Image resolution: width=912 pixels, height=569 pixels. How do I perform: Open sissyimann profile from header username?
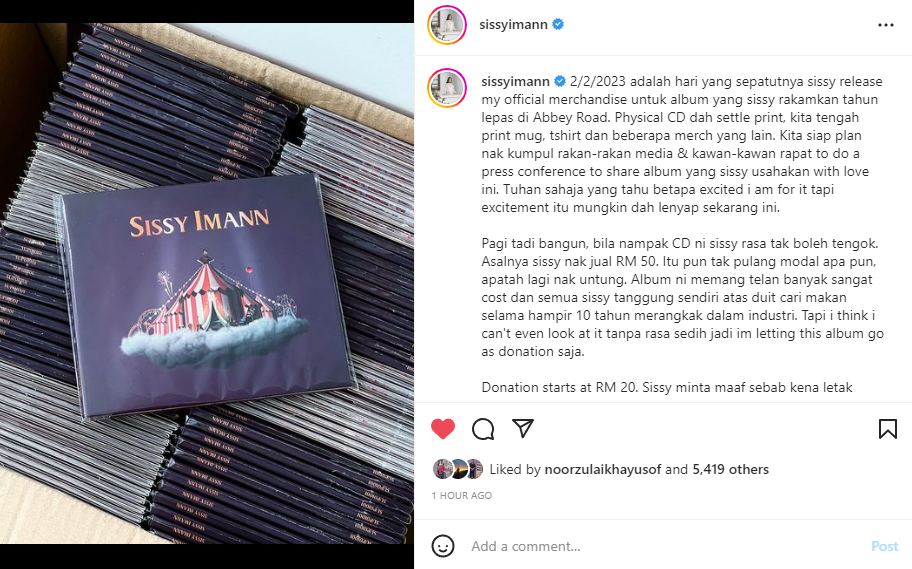click(513, 24)
